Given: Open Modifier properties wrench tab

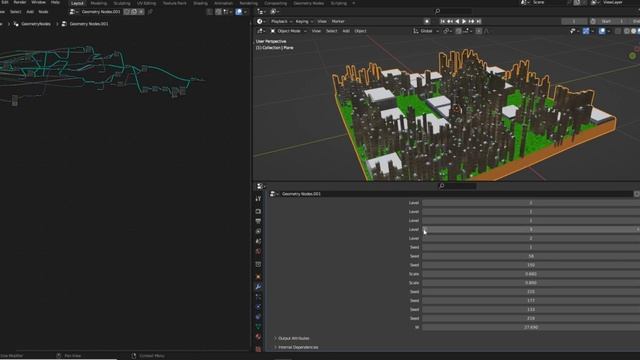Looking at the screenshot, I should click(258, 287).
